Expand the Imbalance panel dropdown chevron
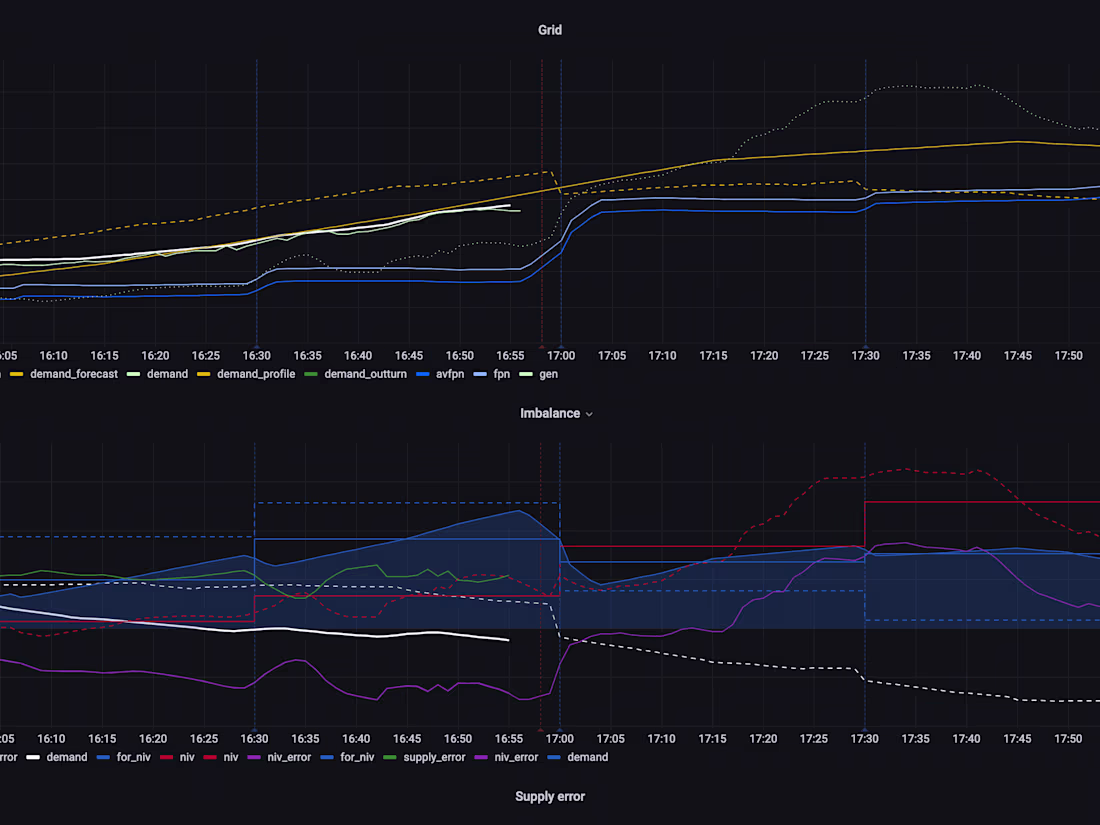The width and height of the screenshot is (1100, 825). 590,413
